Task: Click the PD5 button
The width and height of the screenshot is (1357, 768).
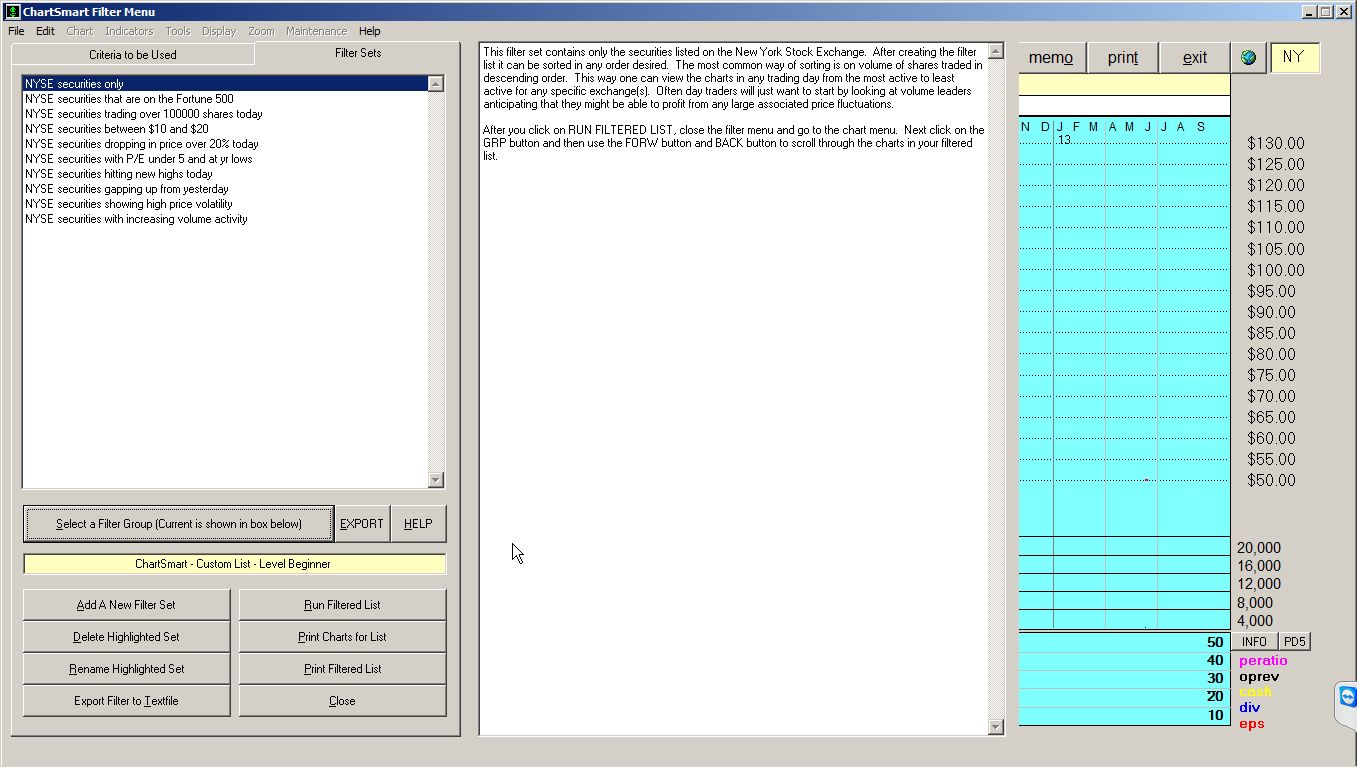Action: 1294,642
